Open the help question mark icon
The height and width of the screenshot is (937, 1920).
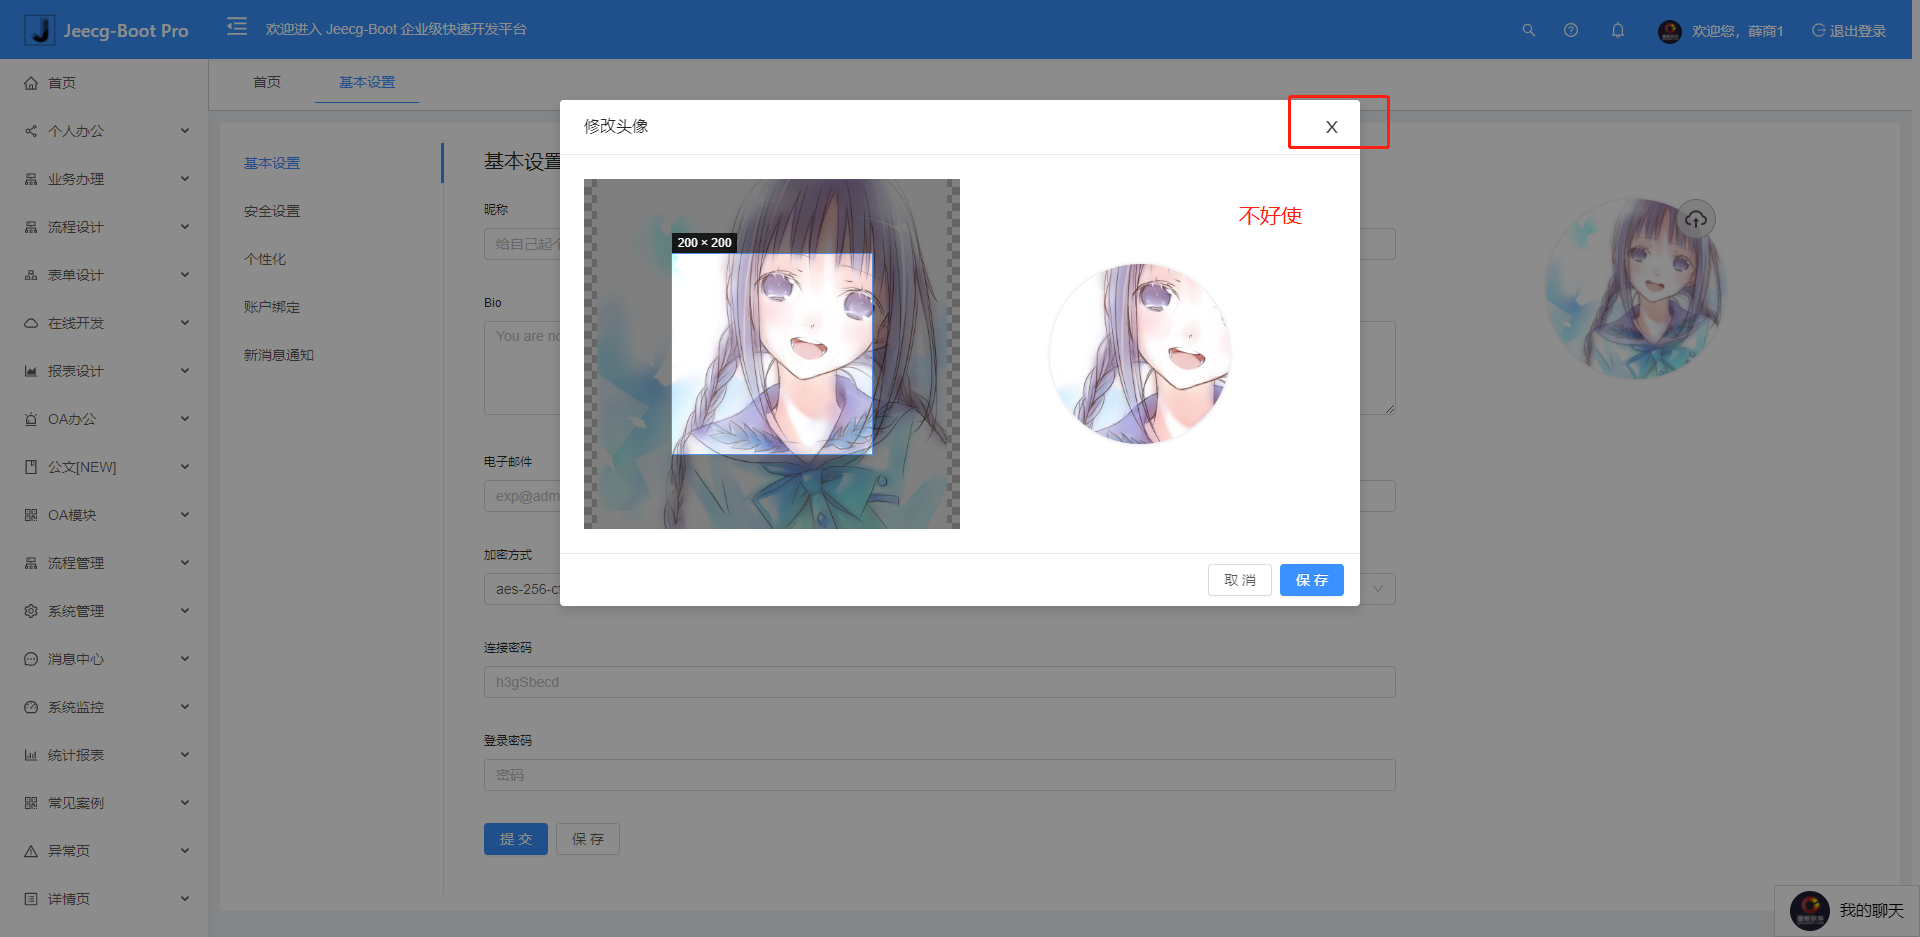coord(1571,30)
